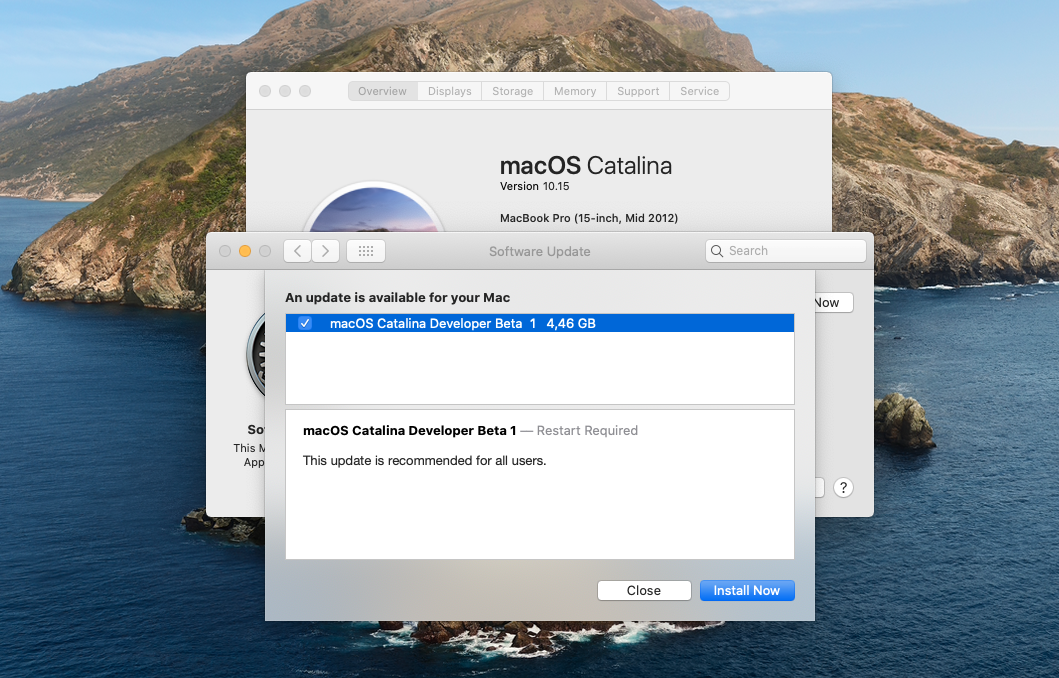Click the MacBook Pro (15-inch, Mid 2012) text
The width and height of the screenshot is (1059, 678).
(x=589, y=218)
